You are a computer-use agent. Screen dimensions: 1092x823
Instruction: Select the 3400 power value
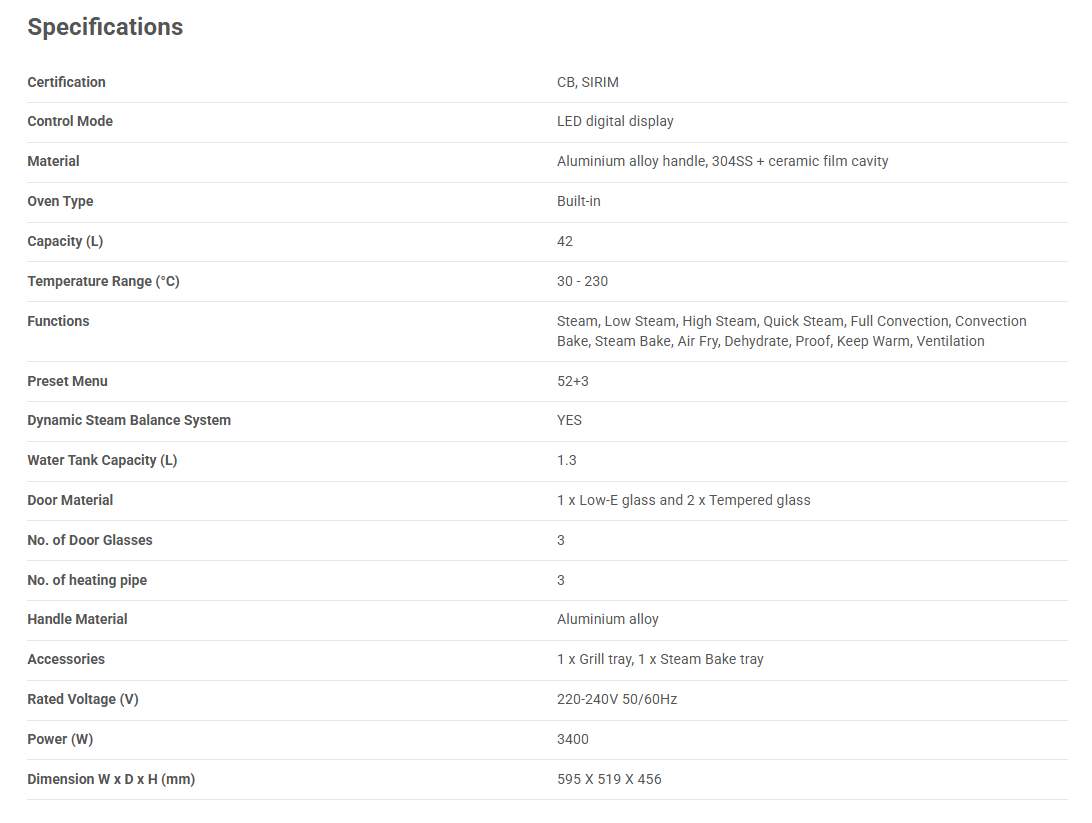tap(573, 739)
